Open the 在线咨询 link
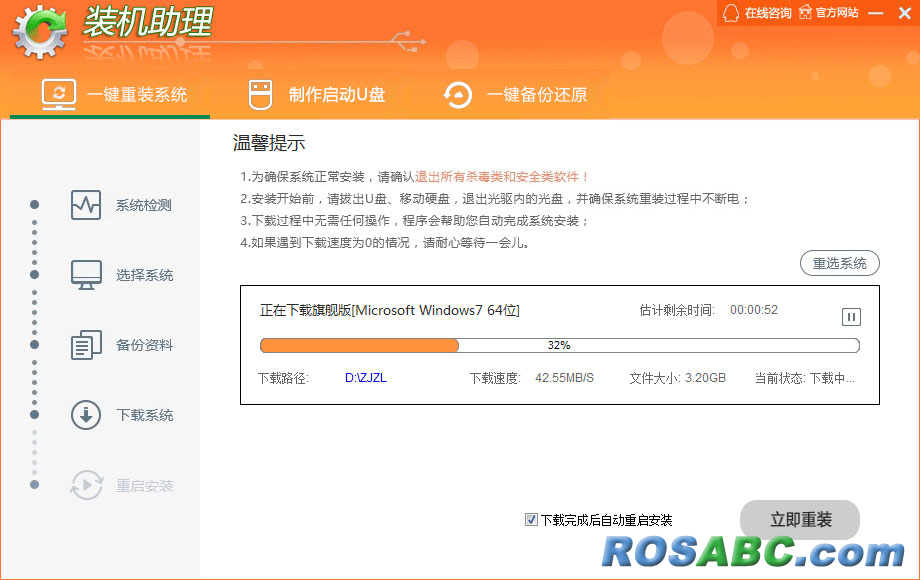 click(767, 12)
